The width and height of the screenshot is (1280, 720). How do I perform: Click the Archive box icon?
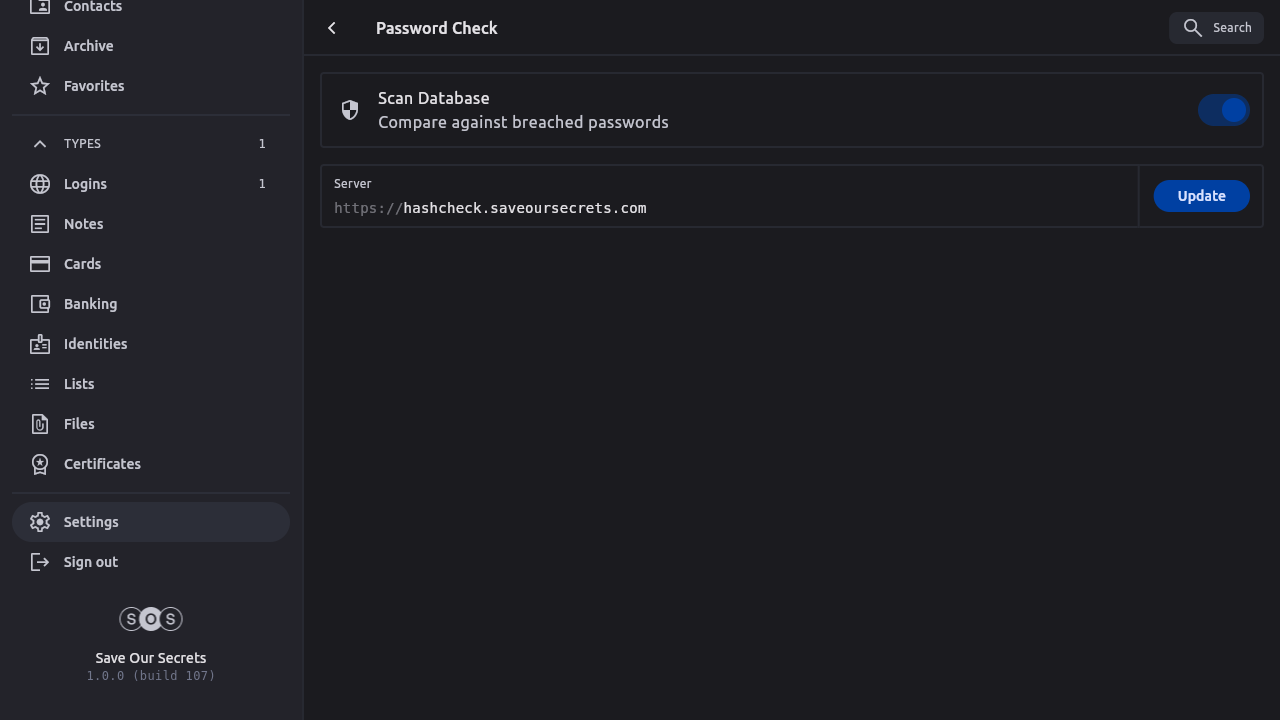[40, 46]
